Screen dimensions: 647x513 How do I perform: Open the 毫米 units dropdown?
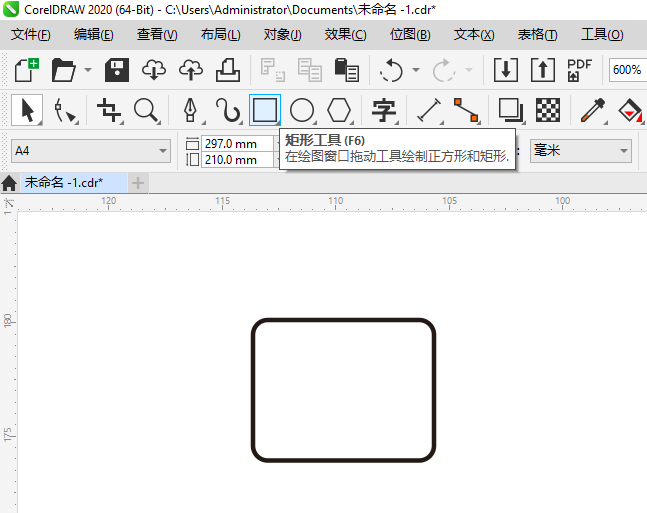point(581,151)
